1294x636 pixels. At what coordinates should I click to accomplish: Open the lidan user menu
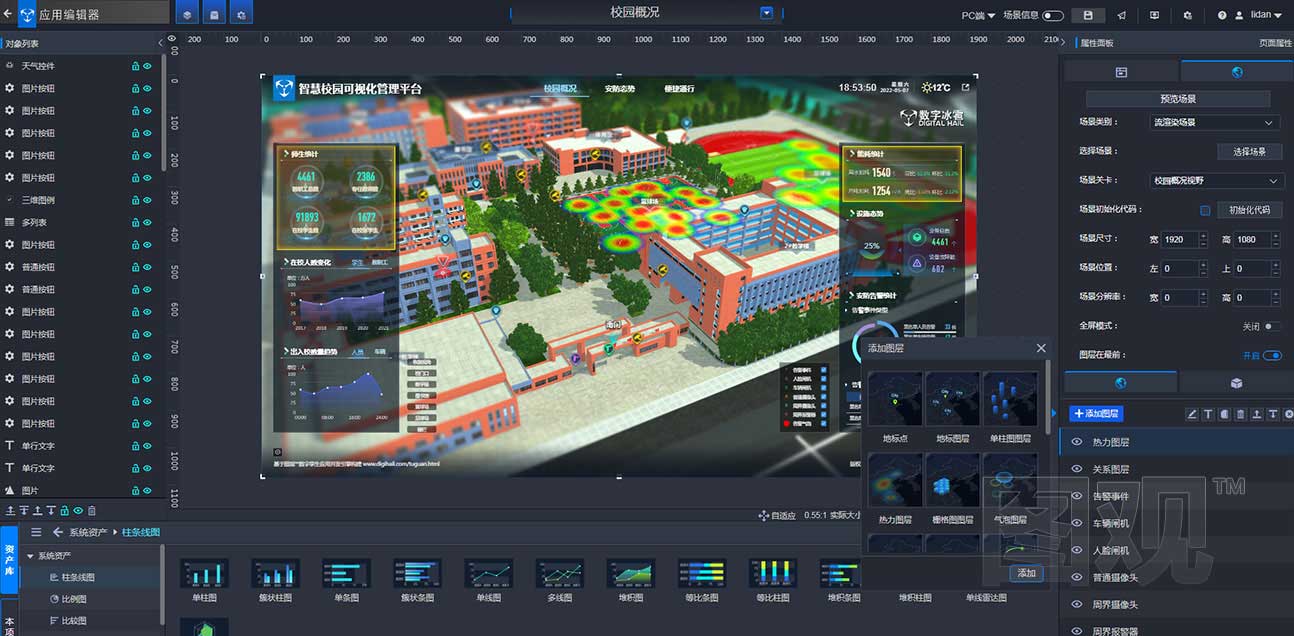click(1265, 15)
